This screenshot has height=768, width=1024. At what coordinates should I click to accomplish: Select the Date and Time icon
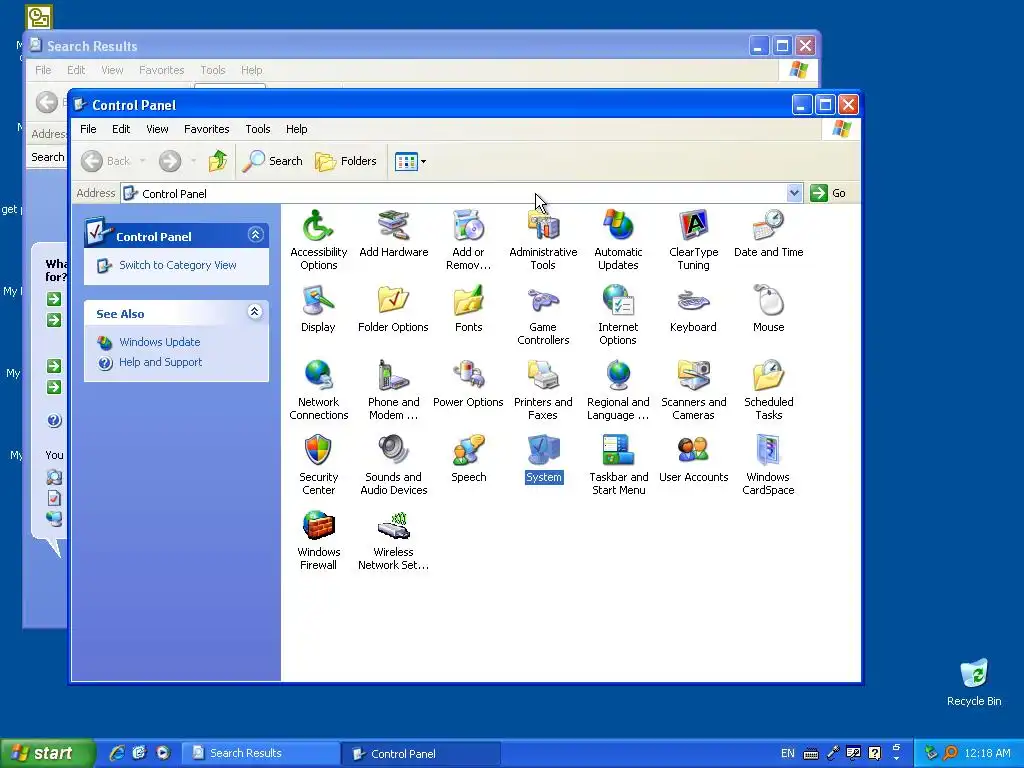click(x=768, y=226)
